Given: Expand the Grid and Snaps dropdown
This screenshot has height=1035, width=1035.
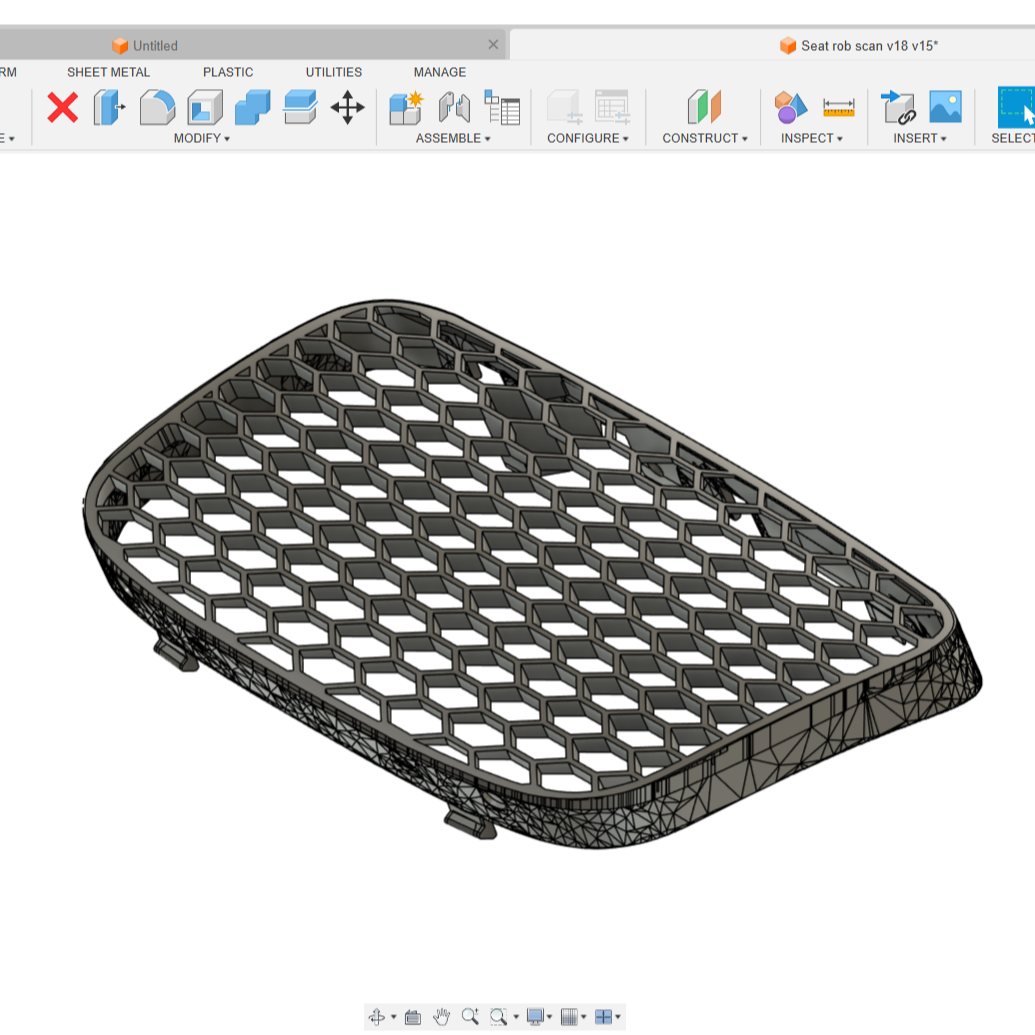Looking at the screenshot, I should [572, 1016].
